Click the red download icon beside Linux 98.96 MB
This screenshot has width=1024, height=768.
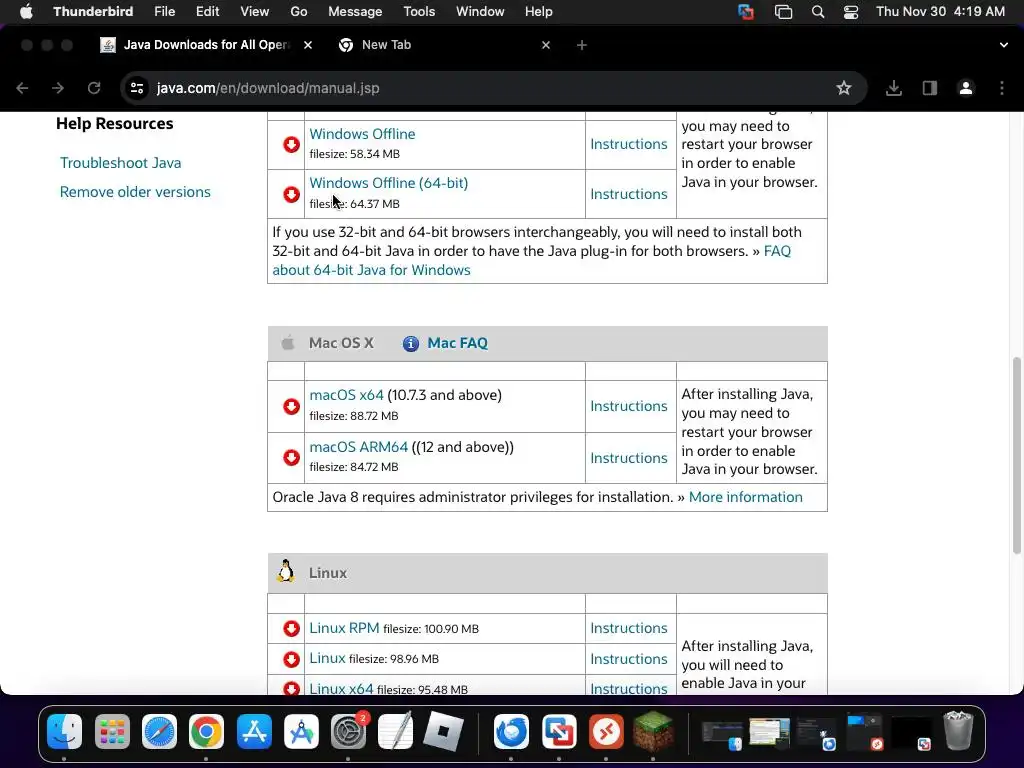tap(291, 659)
